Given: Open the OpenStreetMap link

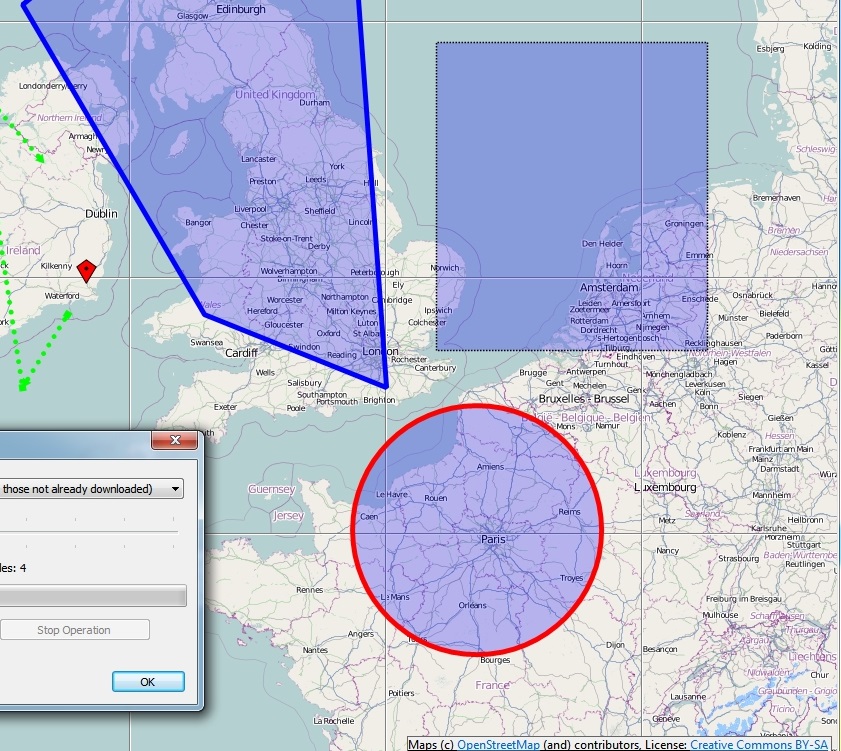Looking at the screenshot, I should [498, 745].
